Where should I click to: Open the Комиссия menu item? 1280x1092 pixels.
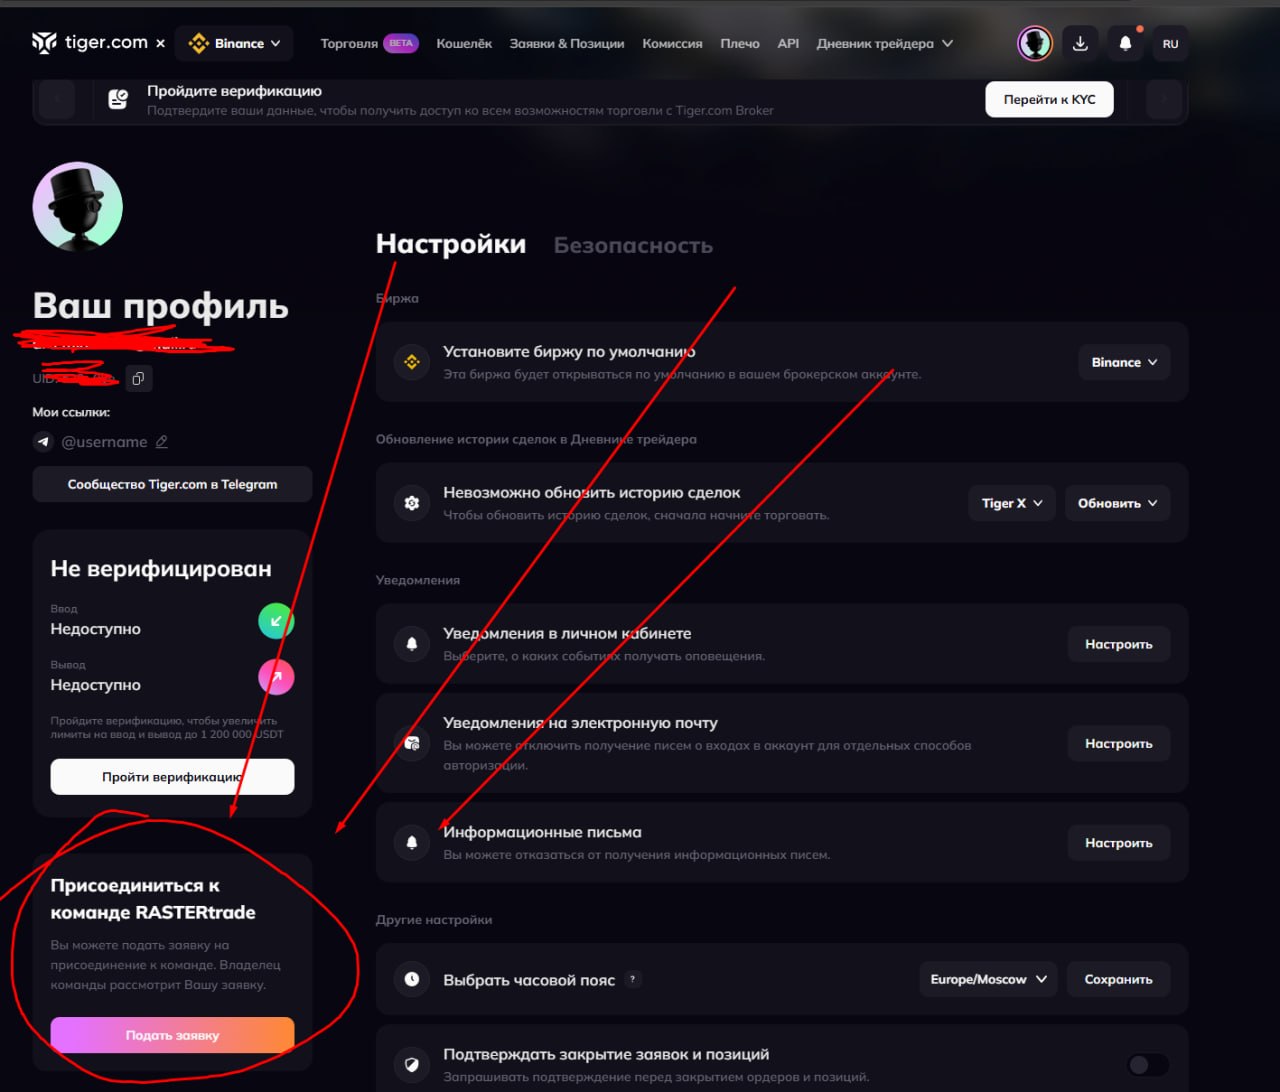coord(672,44)
